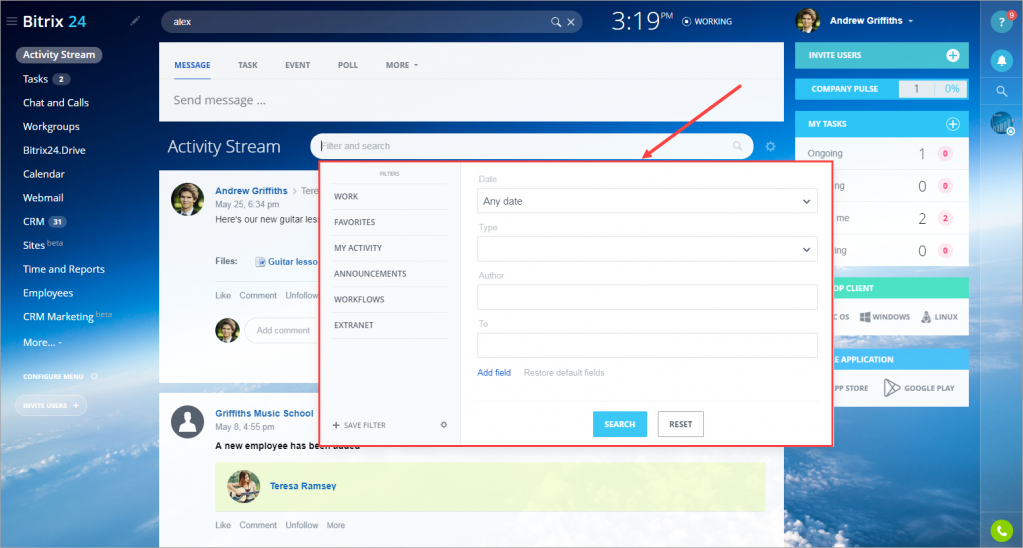Open Activity Stream settings gear
1023x548 pixels.
click(771, 146)
